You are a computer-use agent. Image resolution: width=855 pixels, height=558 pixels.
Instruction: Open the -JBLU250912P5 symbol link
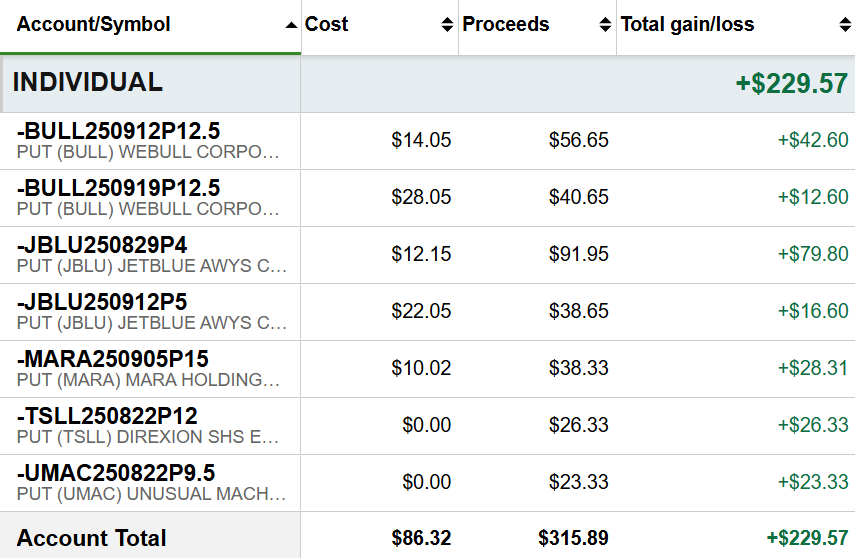click(x=102, y=302)
